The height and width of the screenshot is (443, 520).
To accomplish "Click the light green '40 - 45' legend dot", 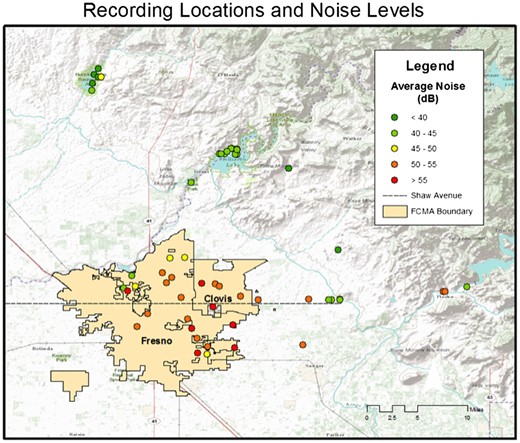I will [x=395, y=133].
